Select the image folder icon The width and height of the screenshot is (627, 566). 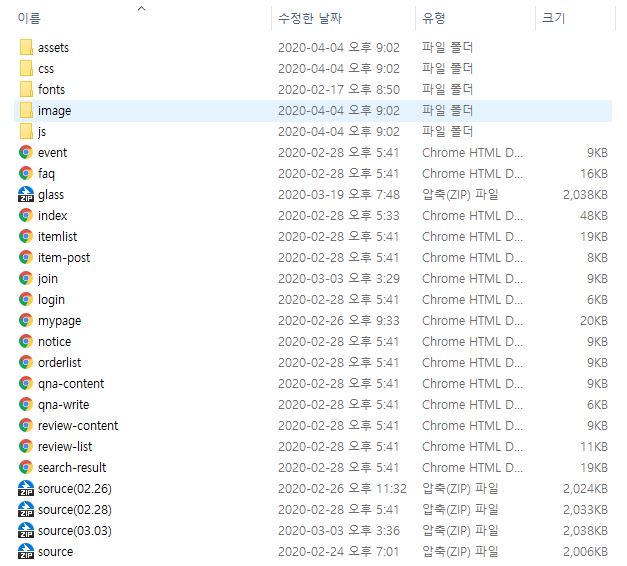click(x=26, y=110)
